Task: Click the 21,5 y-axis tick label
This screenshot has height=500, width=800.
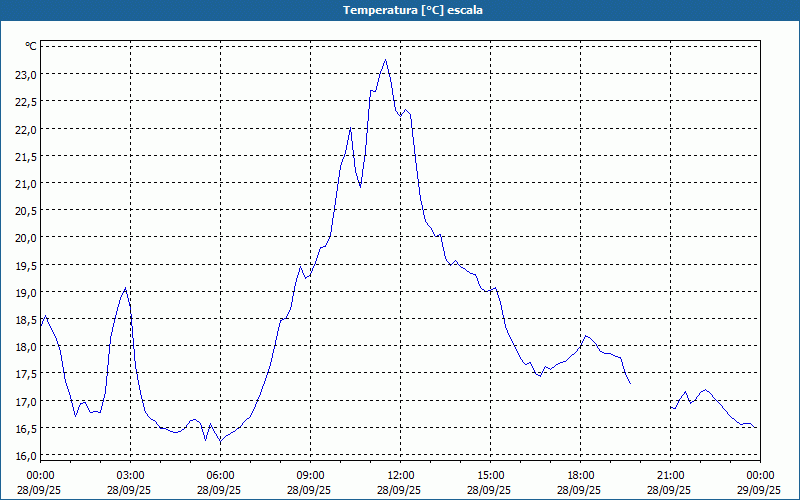Action: coord(25,157)
